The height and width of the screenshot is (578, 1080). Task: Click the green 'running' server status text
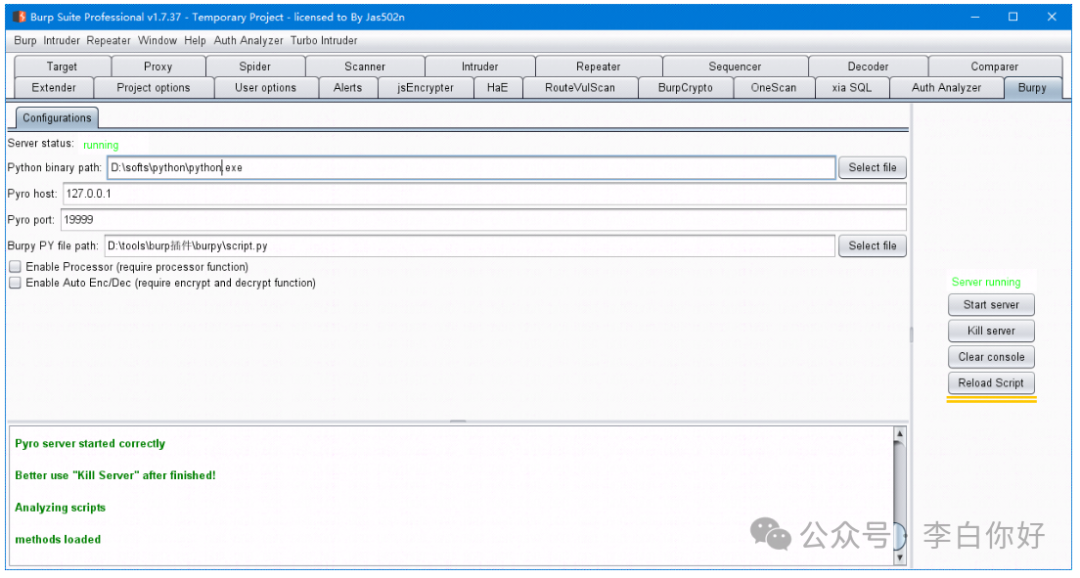[101, 145]
